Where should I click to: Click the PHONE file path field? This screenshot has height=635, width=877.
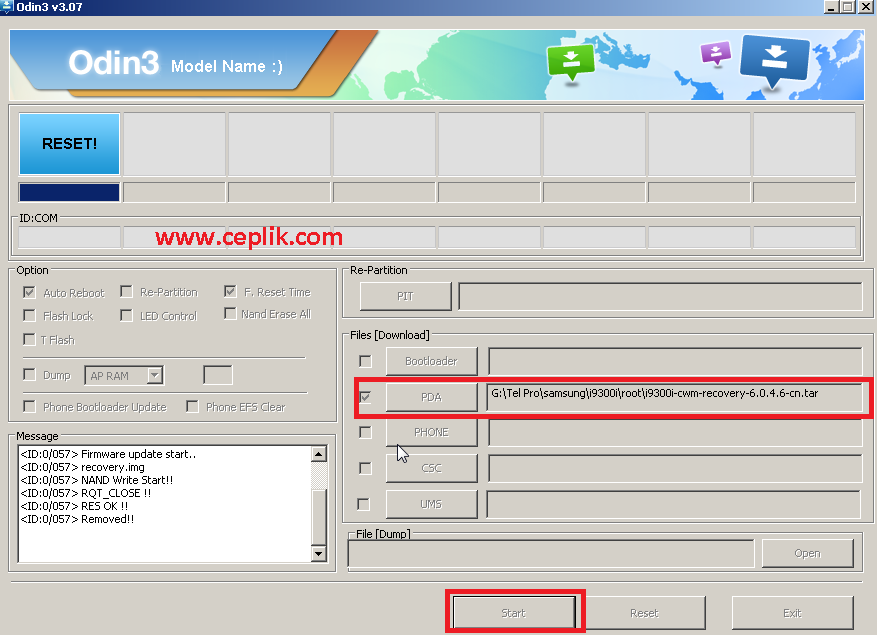coord(675,432)
